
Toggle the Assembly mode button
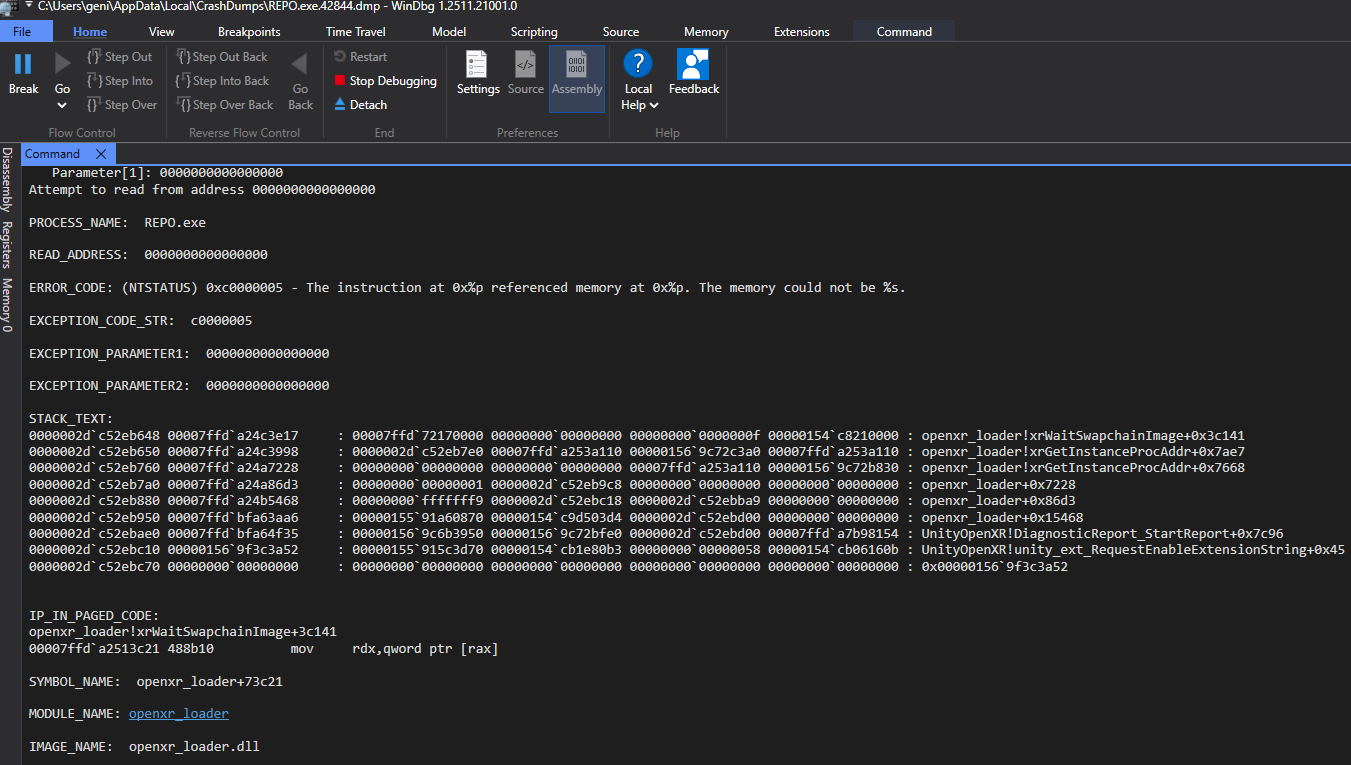[577, 66]
